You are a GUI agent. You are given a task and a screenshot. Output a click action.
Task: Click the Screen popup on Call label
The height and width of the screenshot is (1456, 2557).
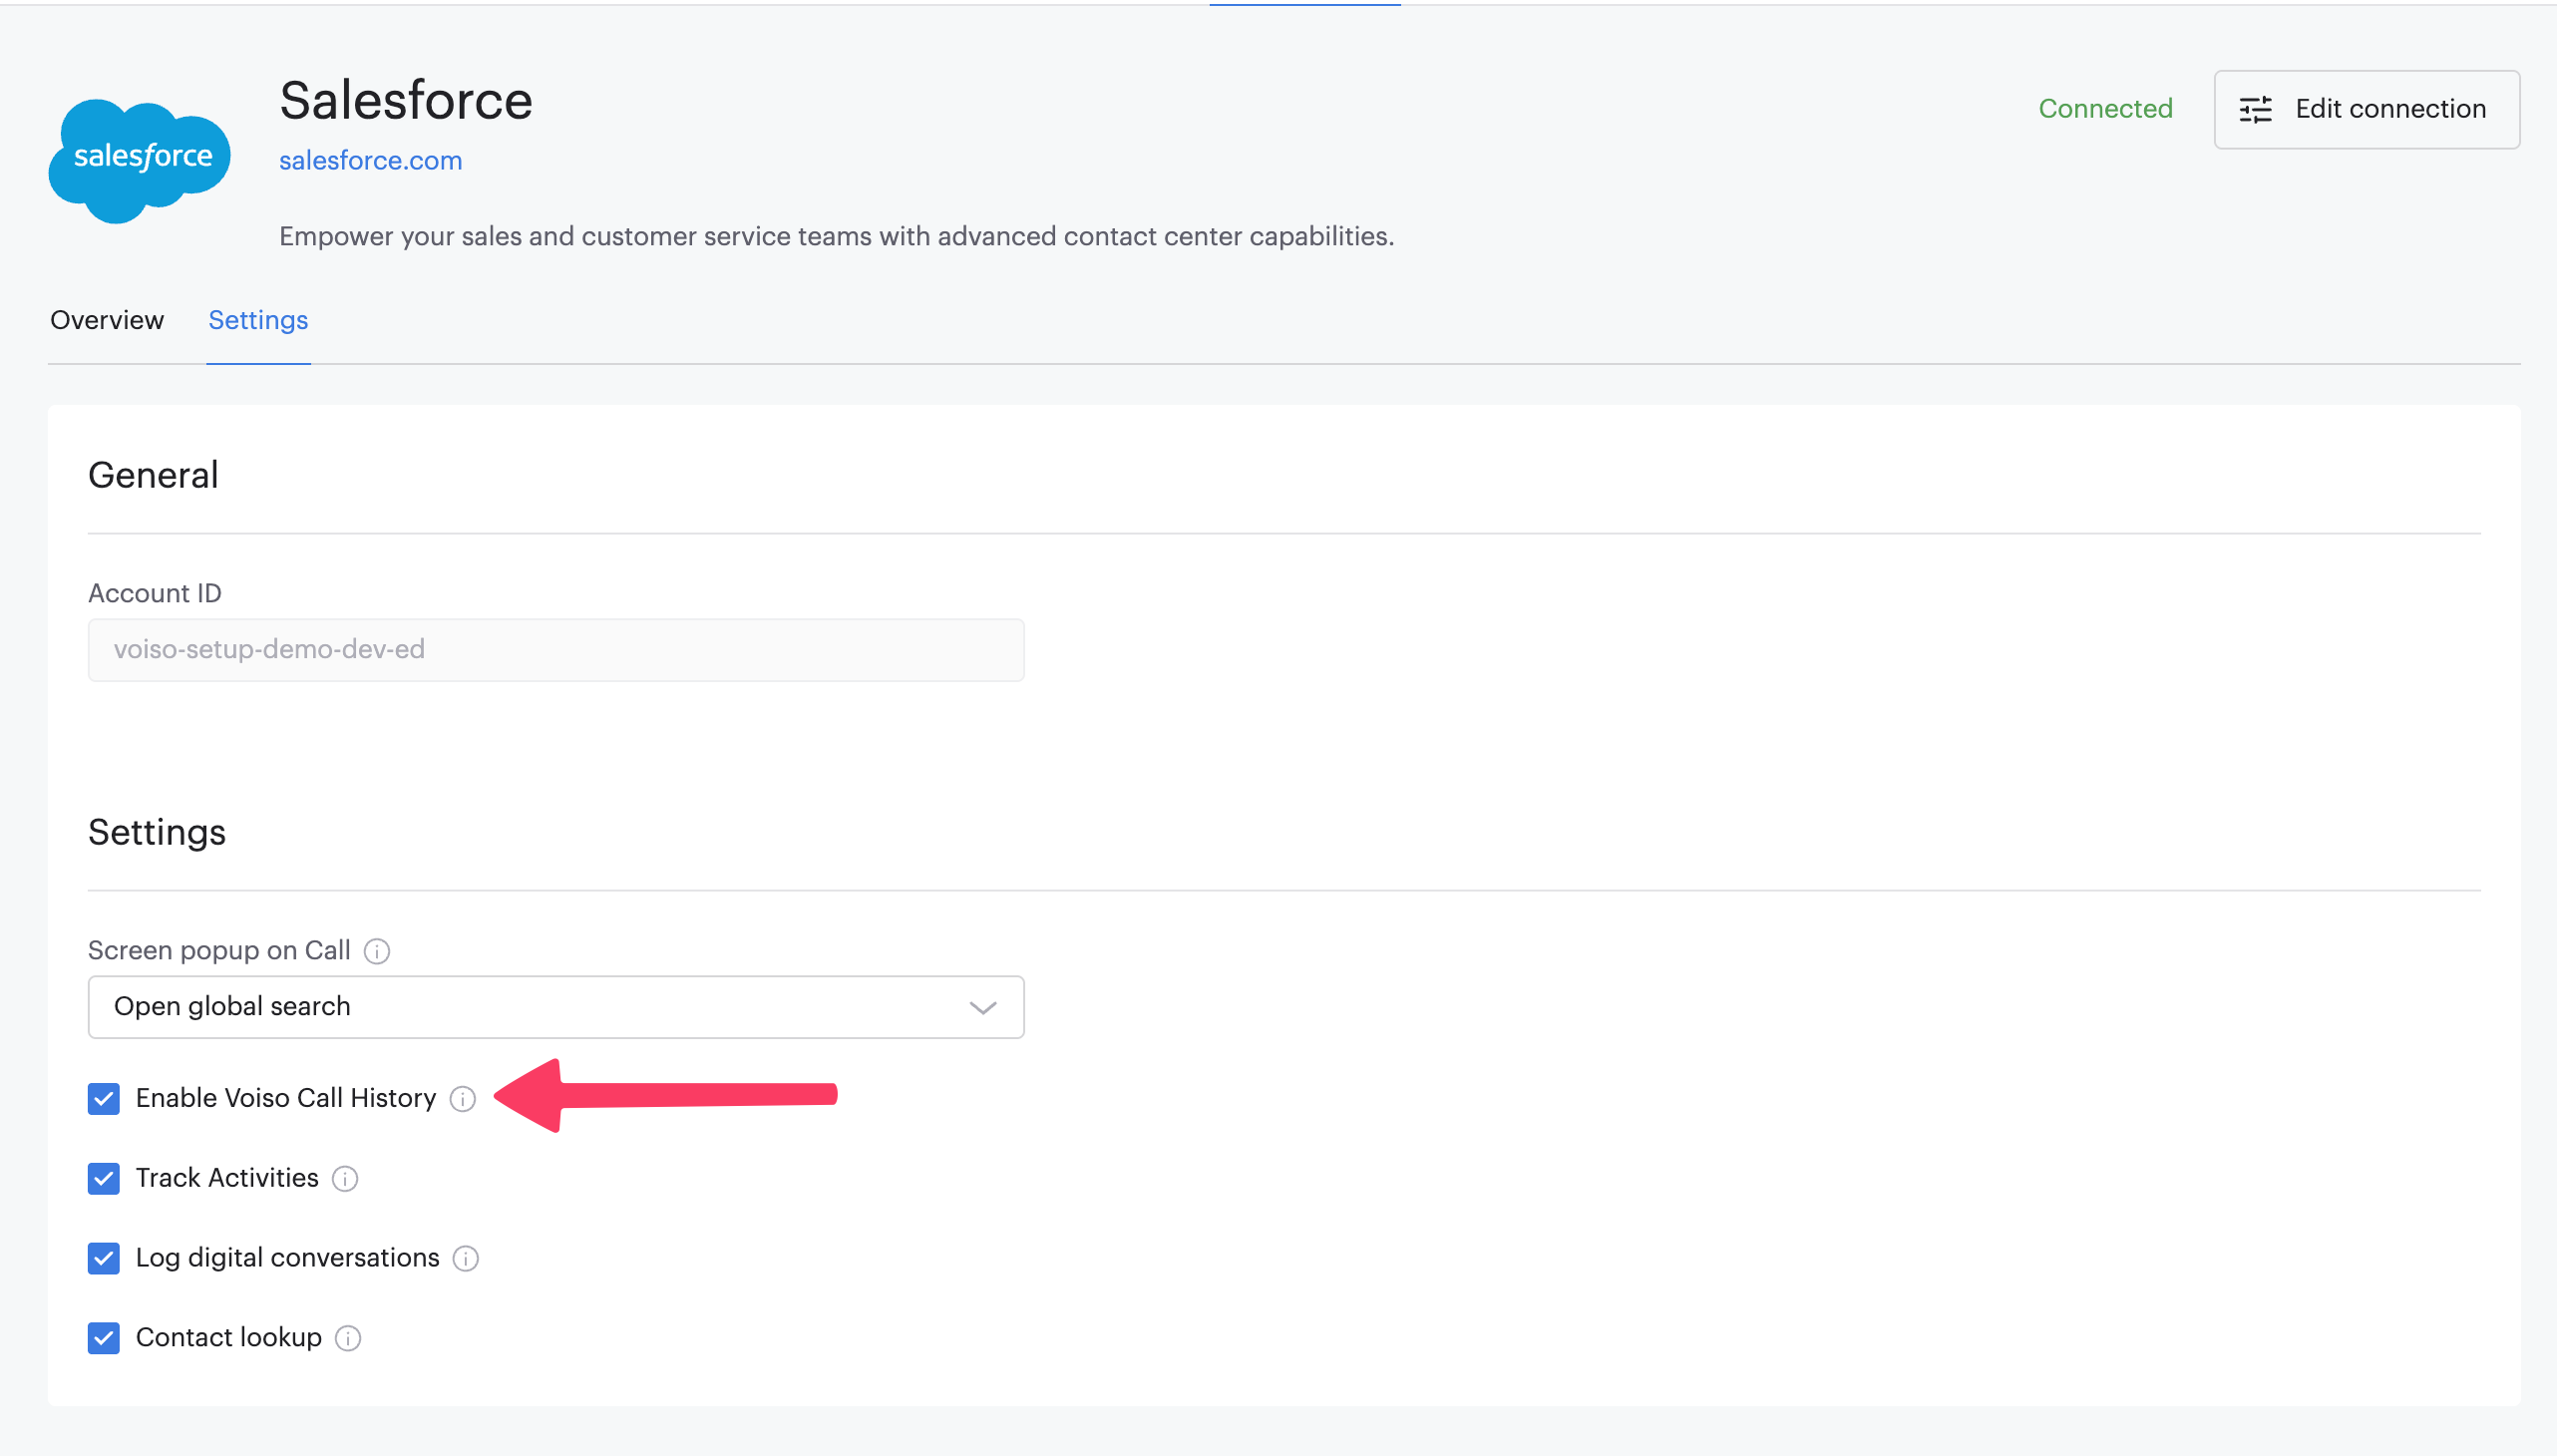(219, 950)
